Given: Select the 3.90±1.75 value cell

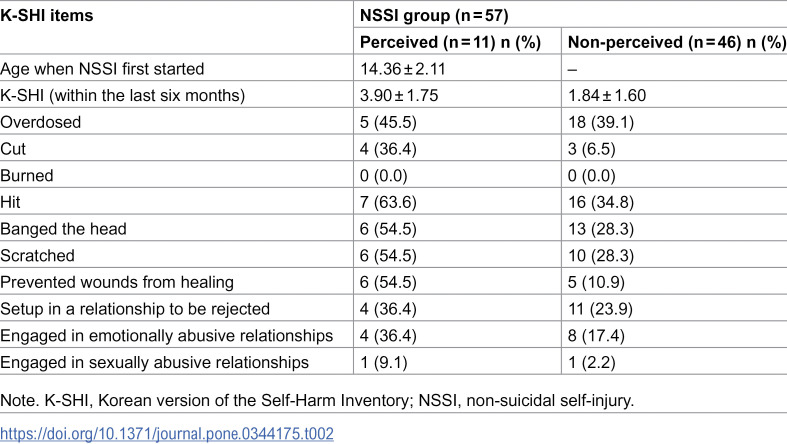Looking at the screenshot, I should (x=399, y=95).
